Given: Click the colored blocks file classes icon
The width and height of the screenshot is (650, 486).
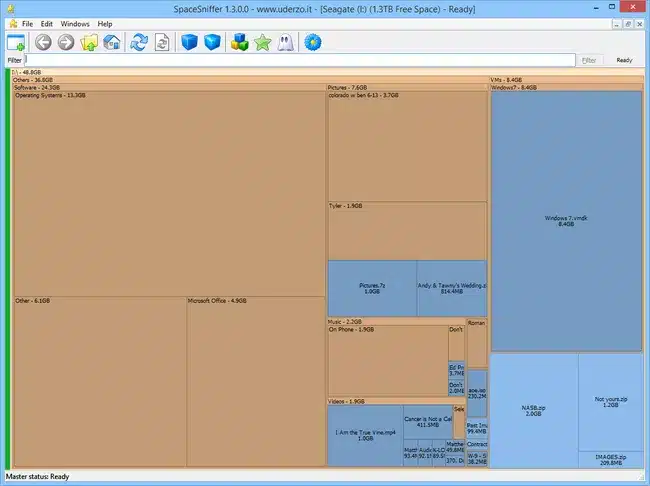Looking at the screenshot, I should point(239,42).
